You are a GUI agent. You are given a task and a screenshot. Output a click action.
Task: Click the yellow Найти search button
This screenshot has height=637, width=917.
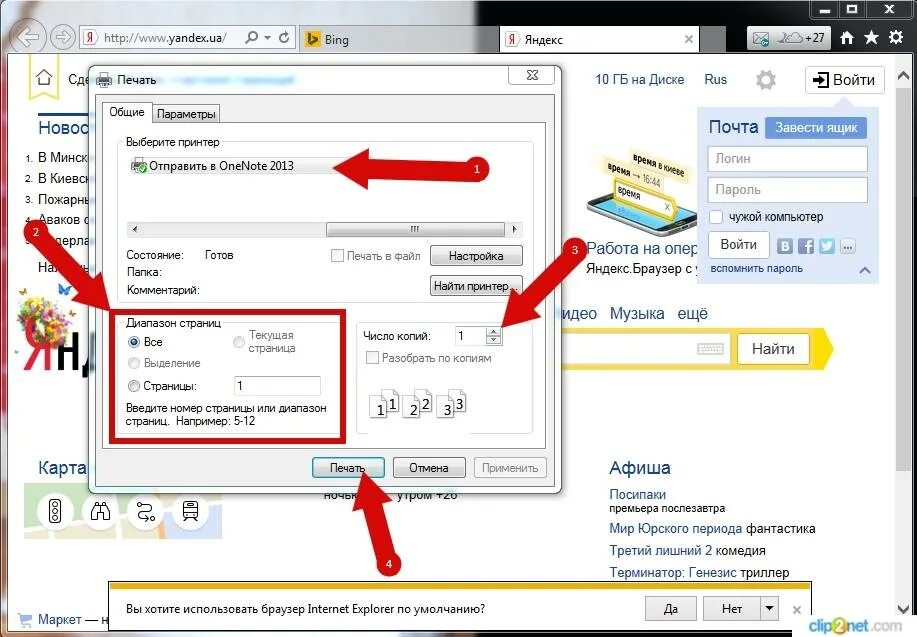[773, 349]
